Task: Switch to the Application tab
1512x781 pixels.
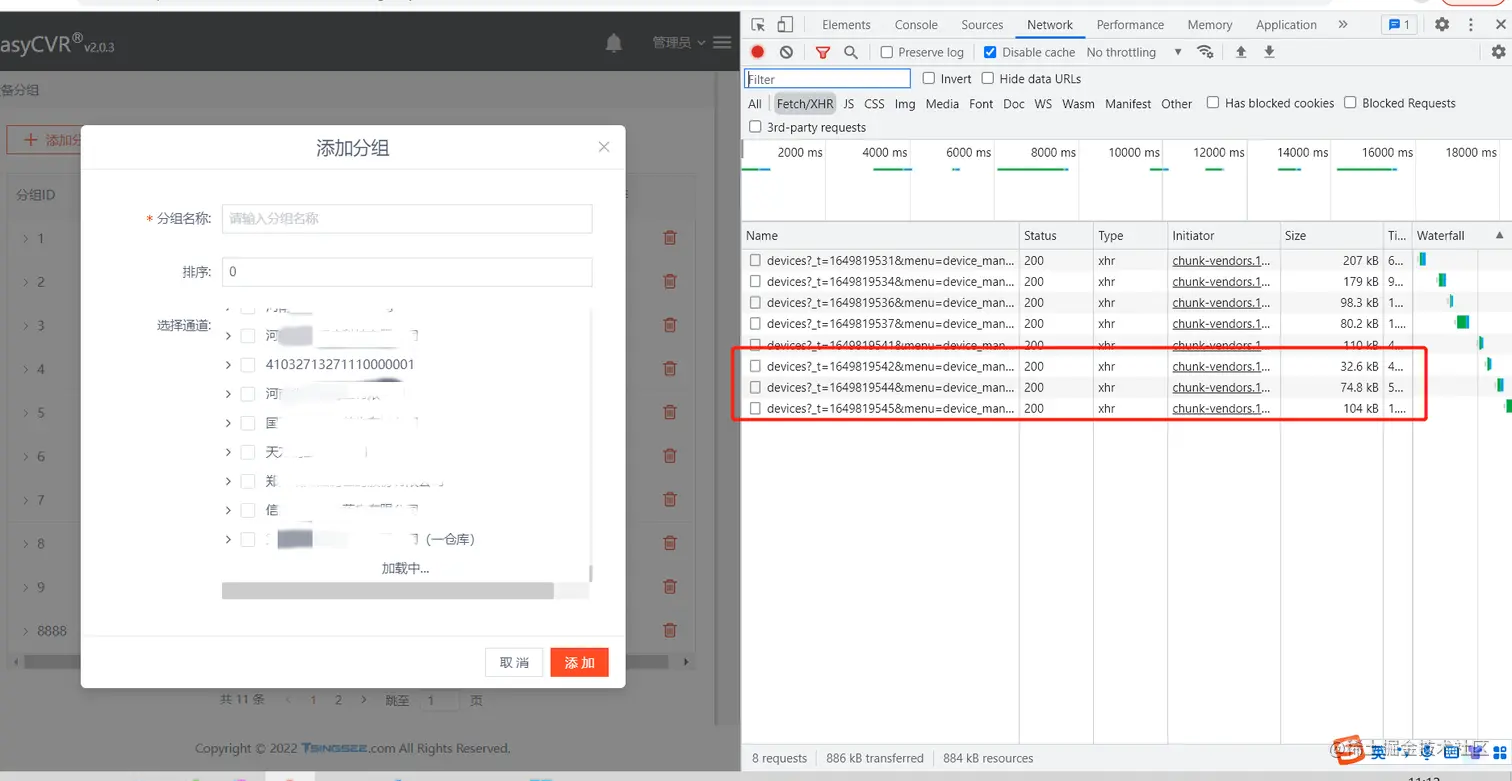Action: (x=1286, y=25)
